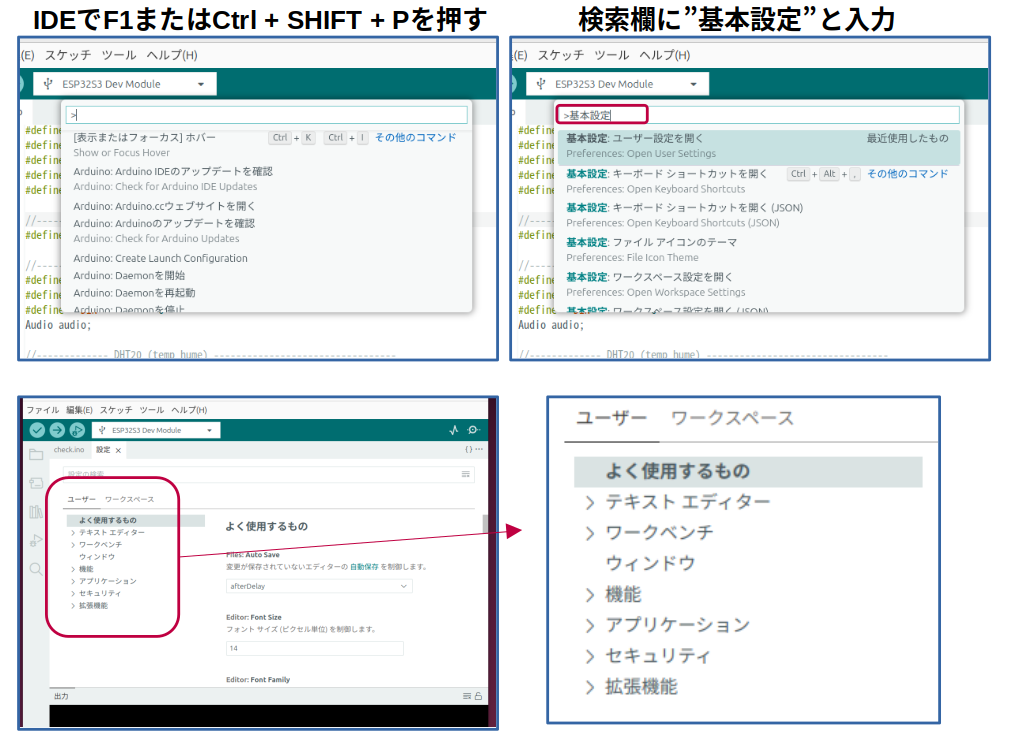Image resolution: width=1020 pixels, height=737 pixels.
Task: Open the ファイル menu
Action: pos(42,410)
